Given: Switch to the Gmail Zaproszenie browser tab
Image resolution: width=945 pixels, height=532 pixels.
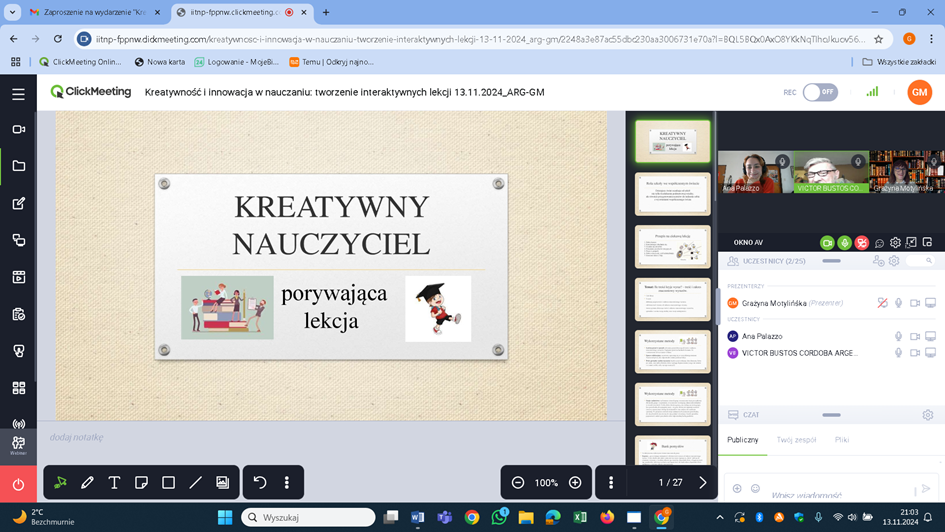Looking at the screenshot, I should (x=95, y=12).
